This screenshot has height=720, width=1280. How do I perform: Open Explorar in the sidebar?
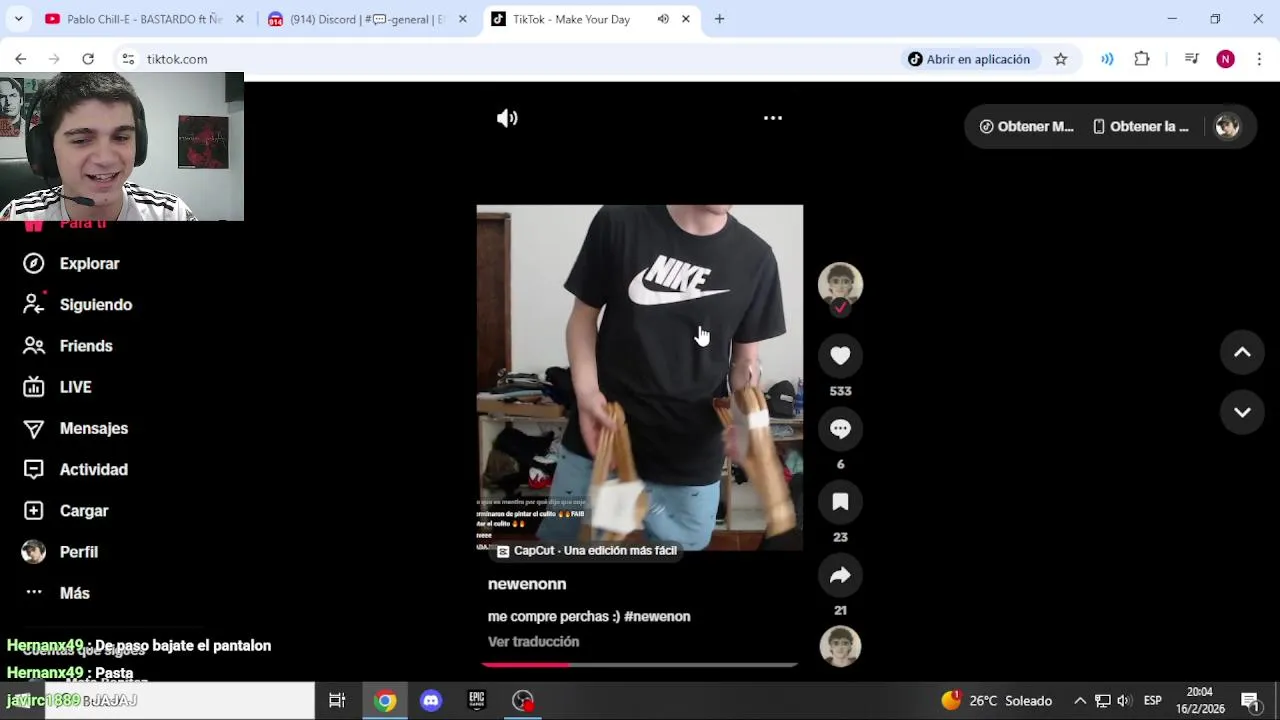[89, 264]
